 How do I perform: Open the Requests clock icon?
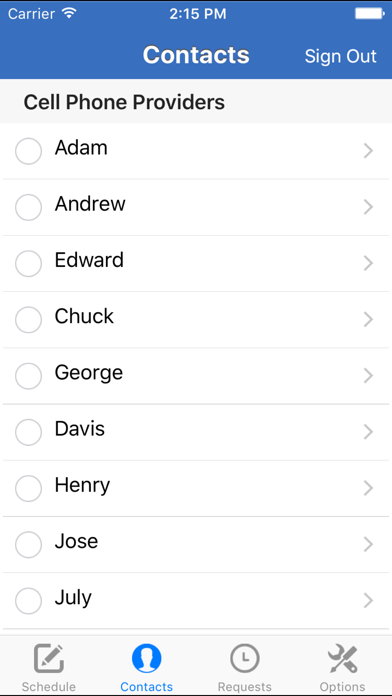[245, 658]
